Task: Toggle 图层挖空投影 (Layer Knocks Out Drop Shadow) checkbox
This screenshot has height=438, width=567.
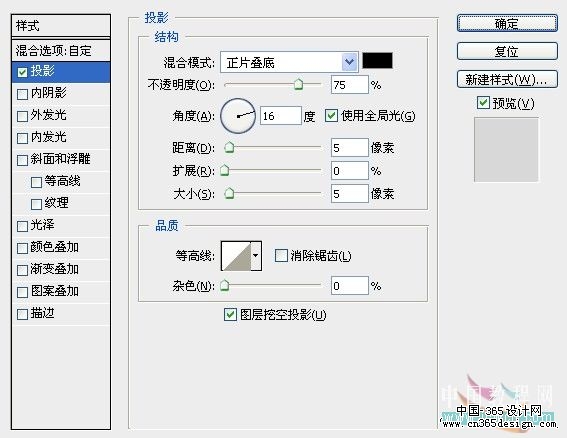Action: tap(230, 314)
